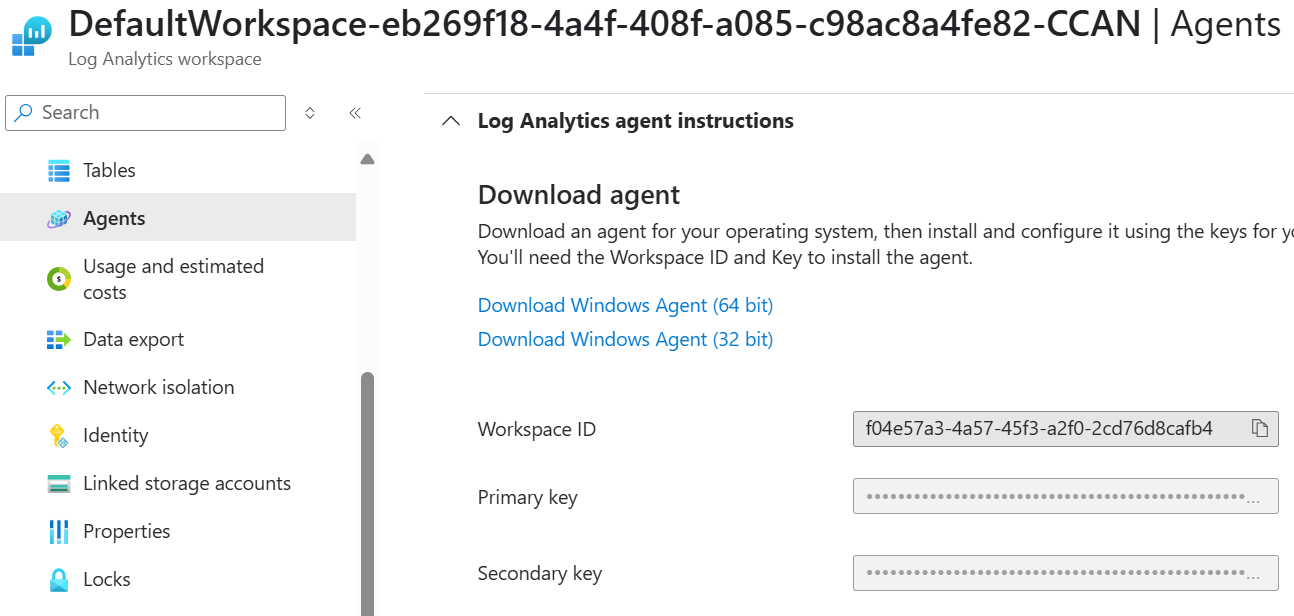The height and width of the screenshot is (616, 1294).
Task: Click the sidebar scroll up arrow
Action: tap(367, 159)
